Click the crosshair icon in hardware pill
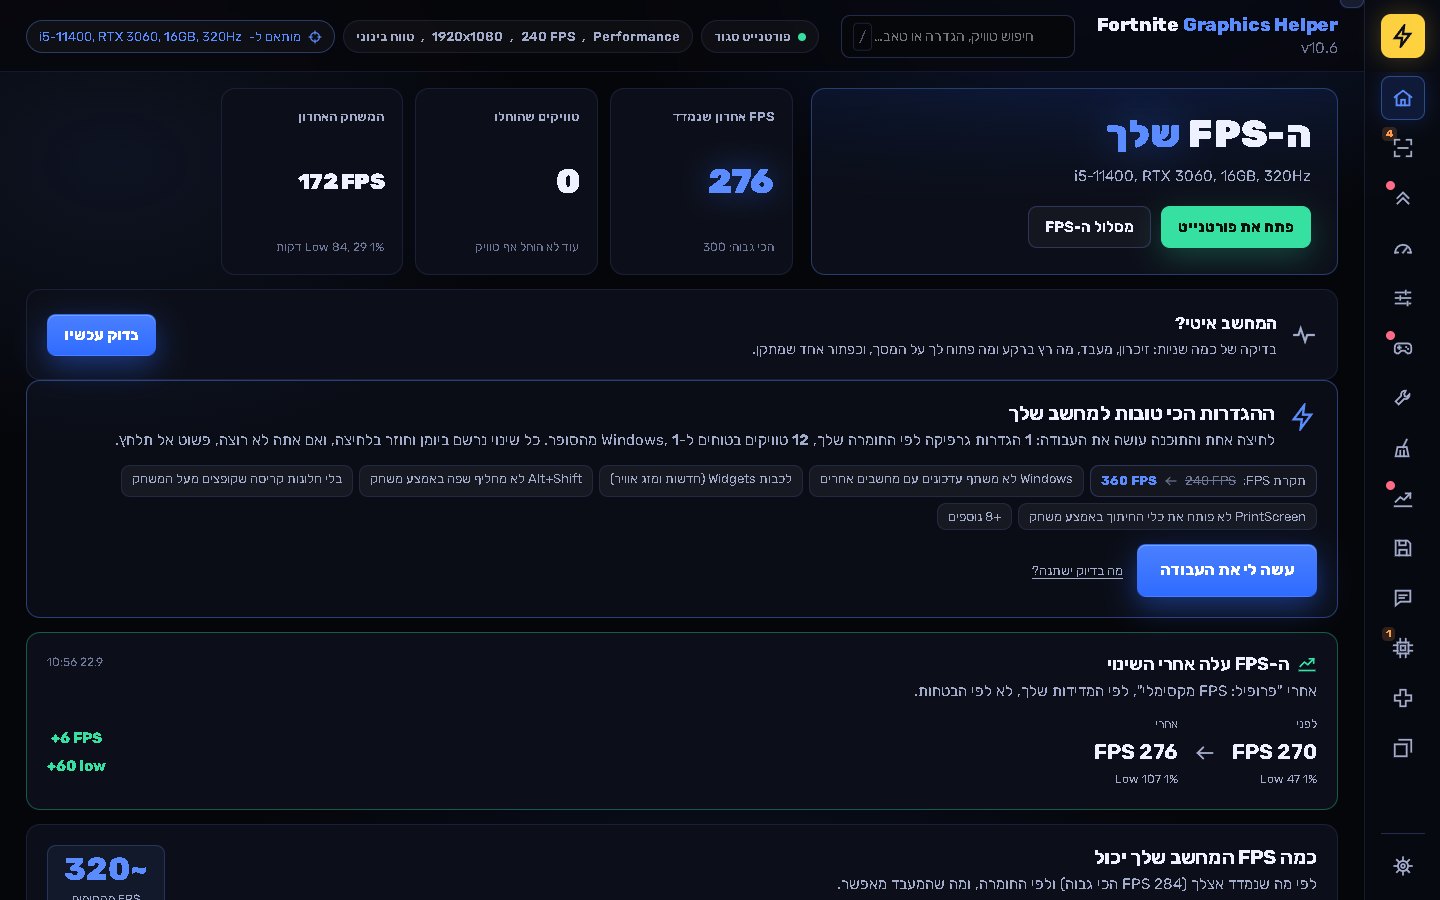The width and height of the screenshot is (1440, 900). coord(315,37)
